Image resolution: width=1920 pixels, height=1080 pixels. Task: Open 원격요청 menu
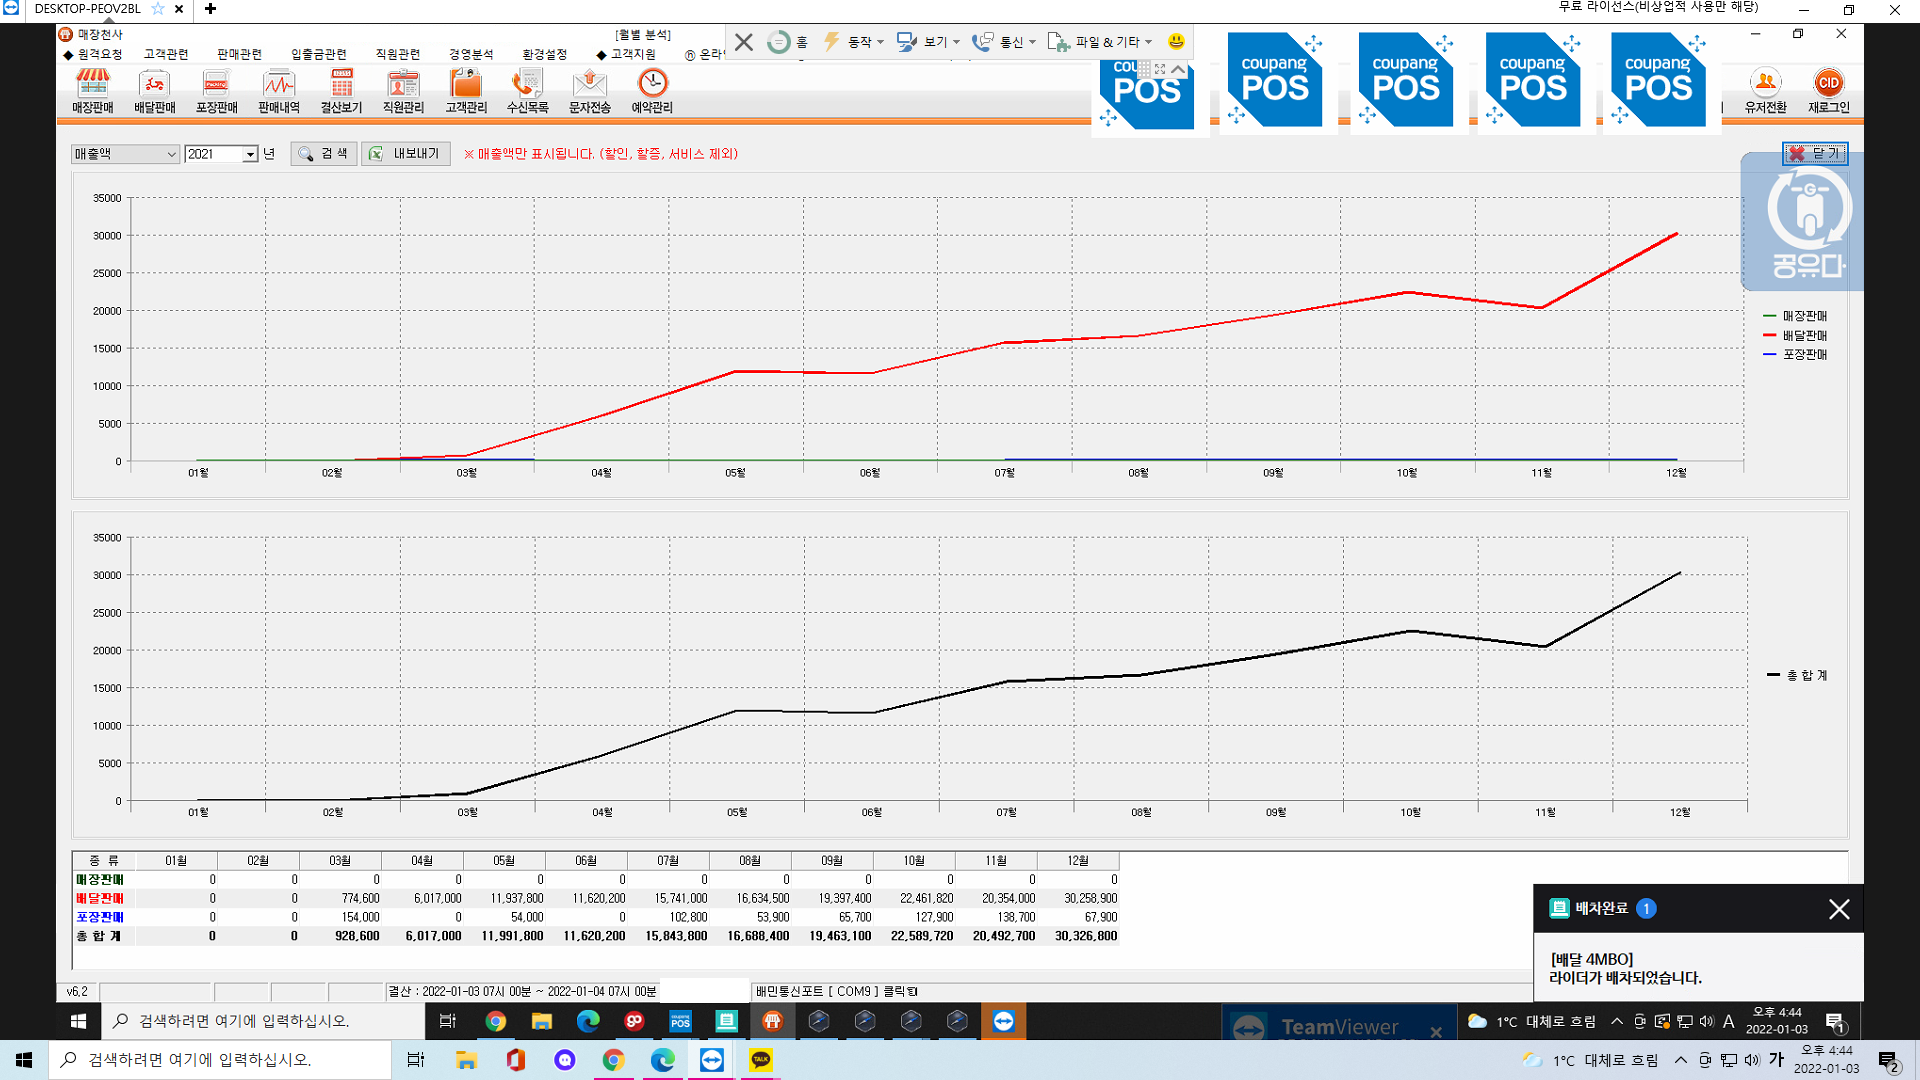[x=93, y=54]
